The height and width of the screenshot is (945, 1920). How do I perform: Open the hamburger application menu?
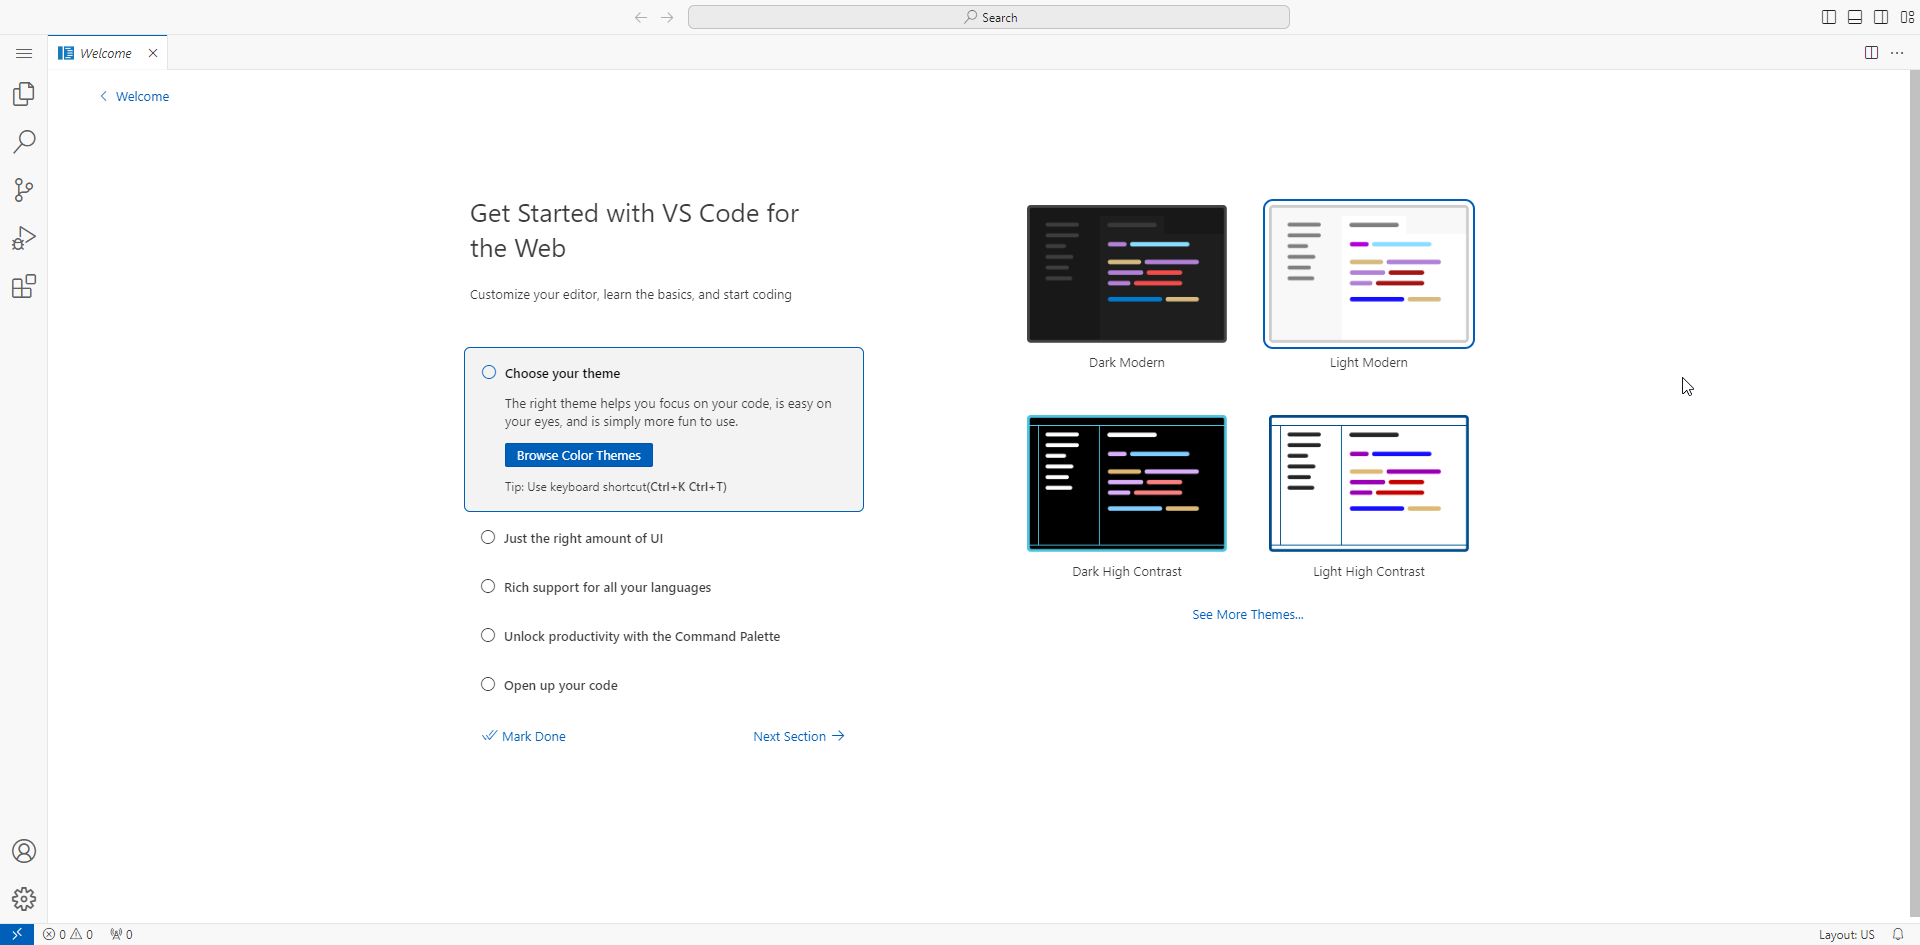click(24, 53)
